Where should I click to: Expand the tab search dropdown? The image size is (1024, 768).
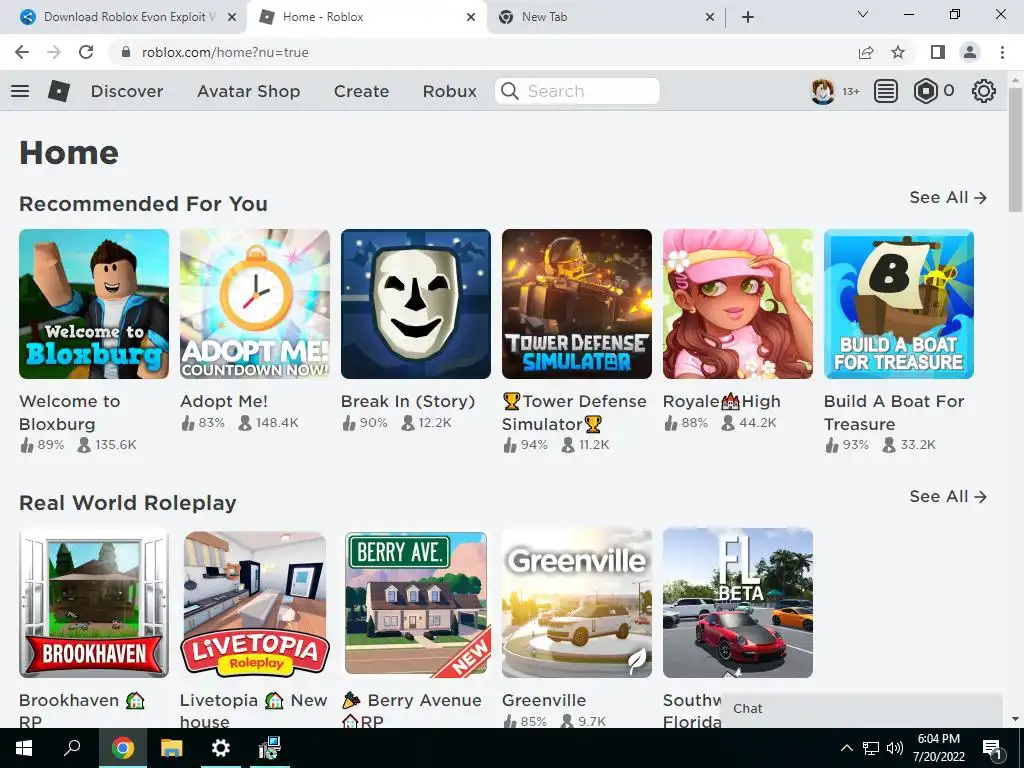click(x=863, y=14)
